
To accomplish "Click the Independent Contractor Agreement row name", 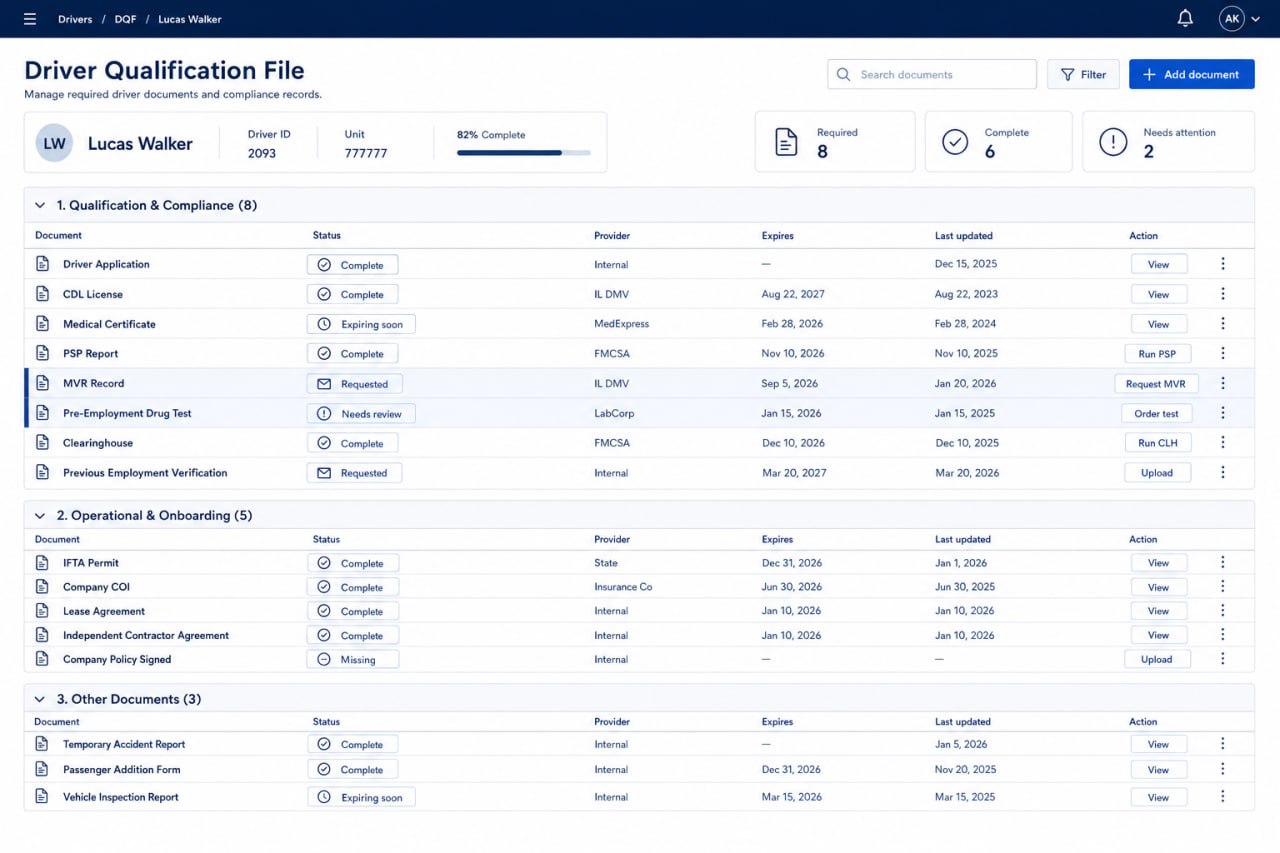I will coord(146,635).
